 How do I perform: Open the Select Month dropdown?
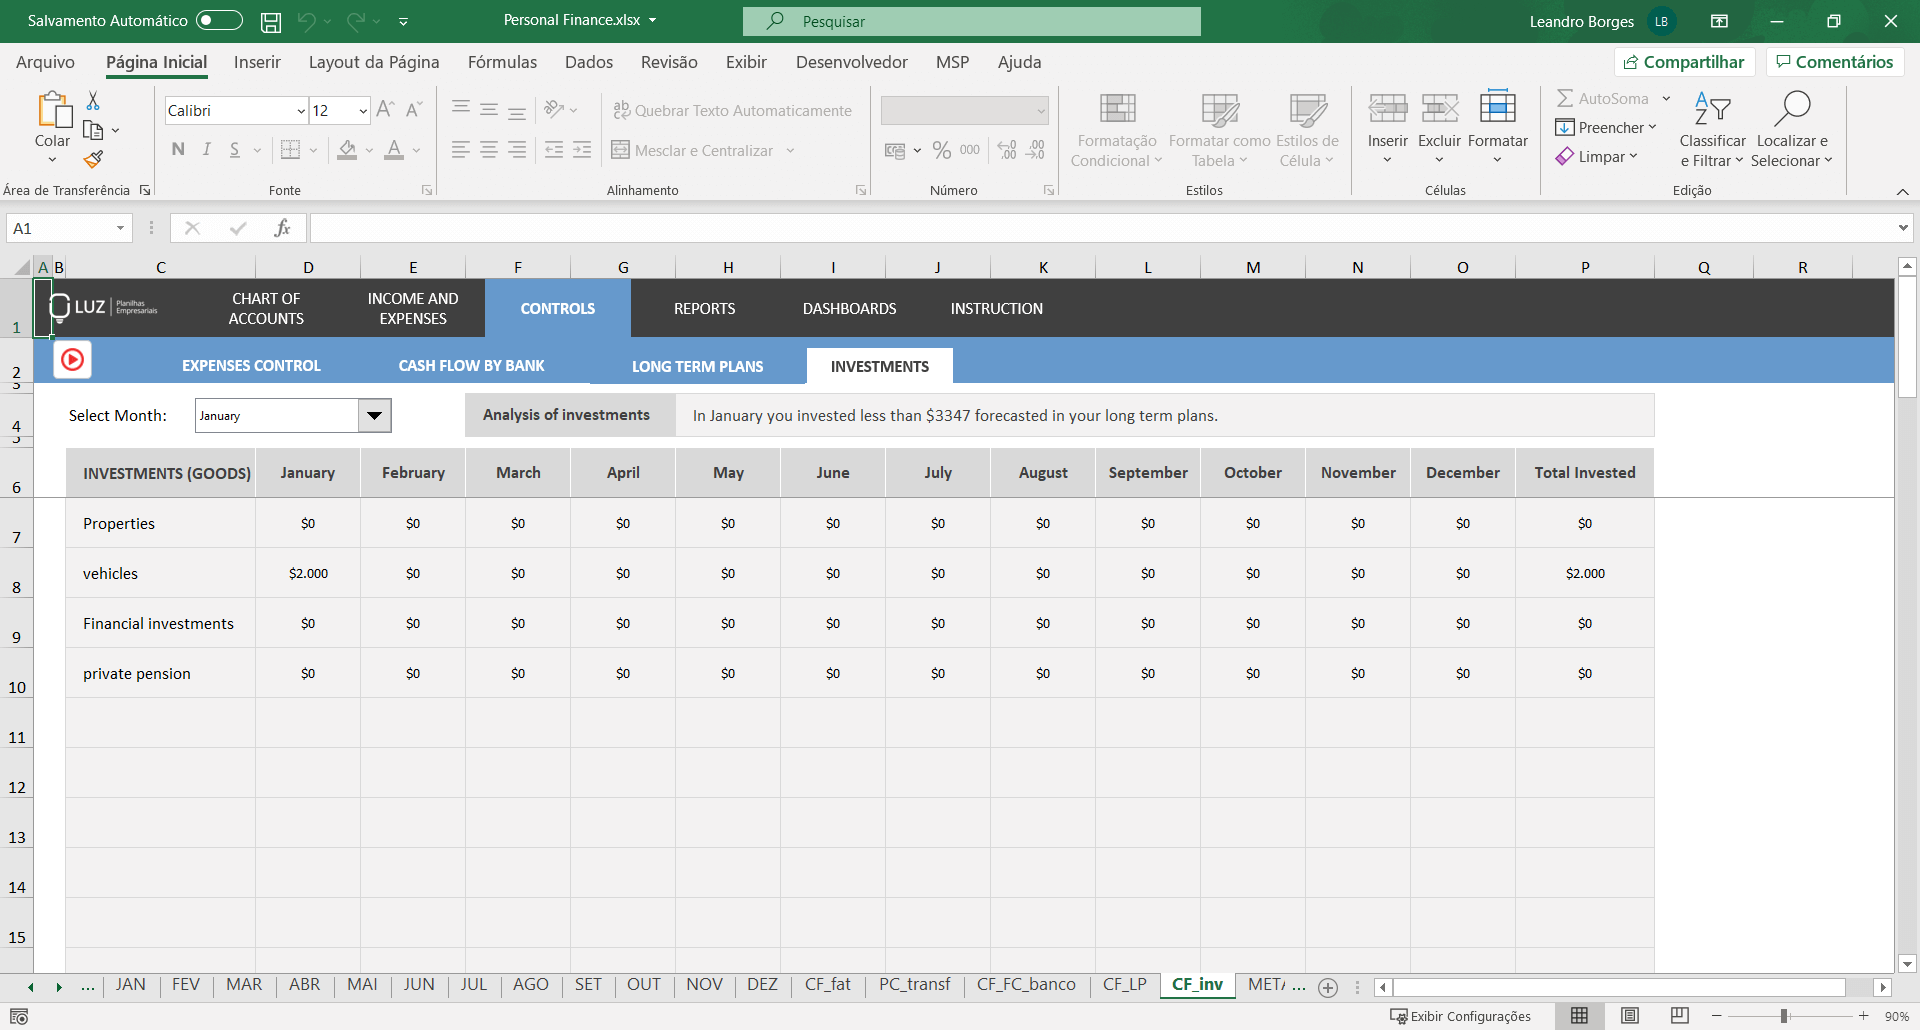pyautogui.click(x=374, y=415)
